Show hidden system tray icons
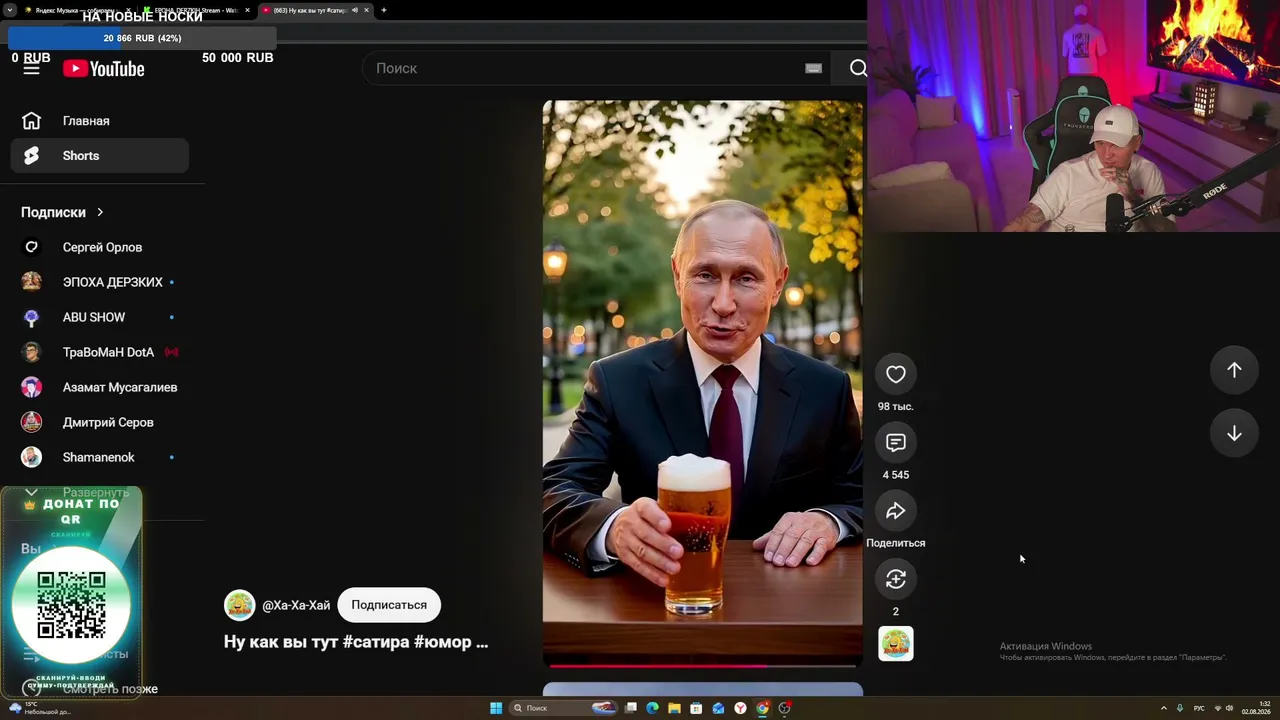The width and height of the screenshot is (1280, 720). click(x=1163, y=708)
